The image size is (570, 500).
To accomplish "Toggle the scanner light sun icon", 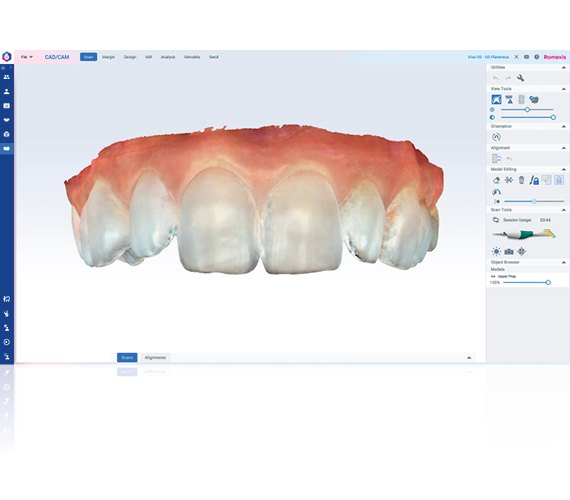I will 496,251.
